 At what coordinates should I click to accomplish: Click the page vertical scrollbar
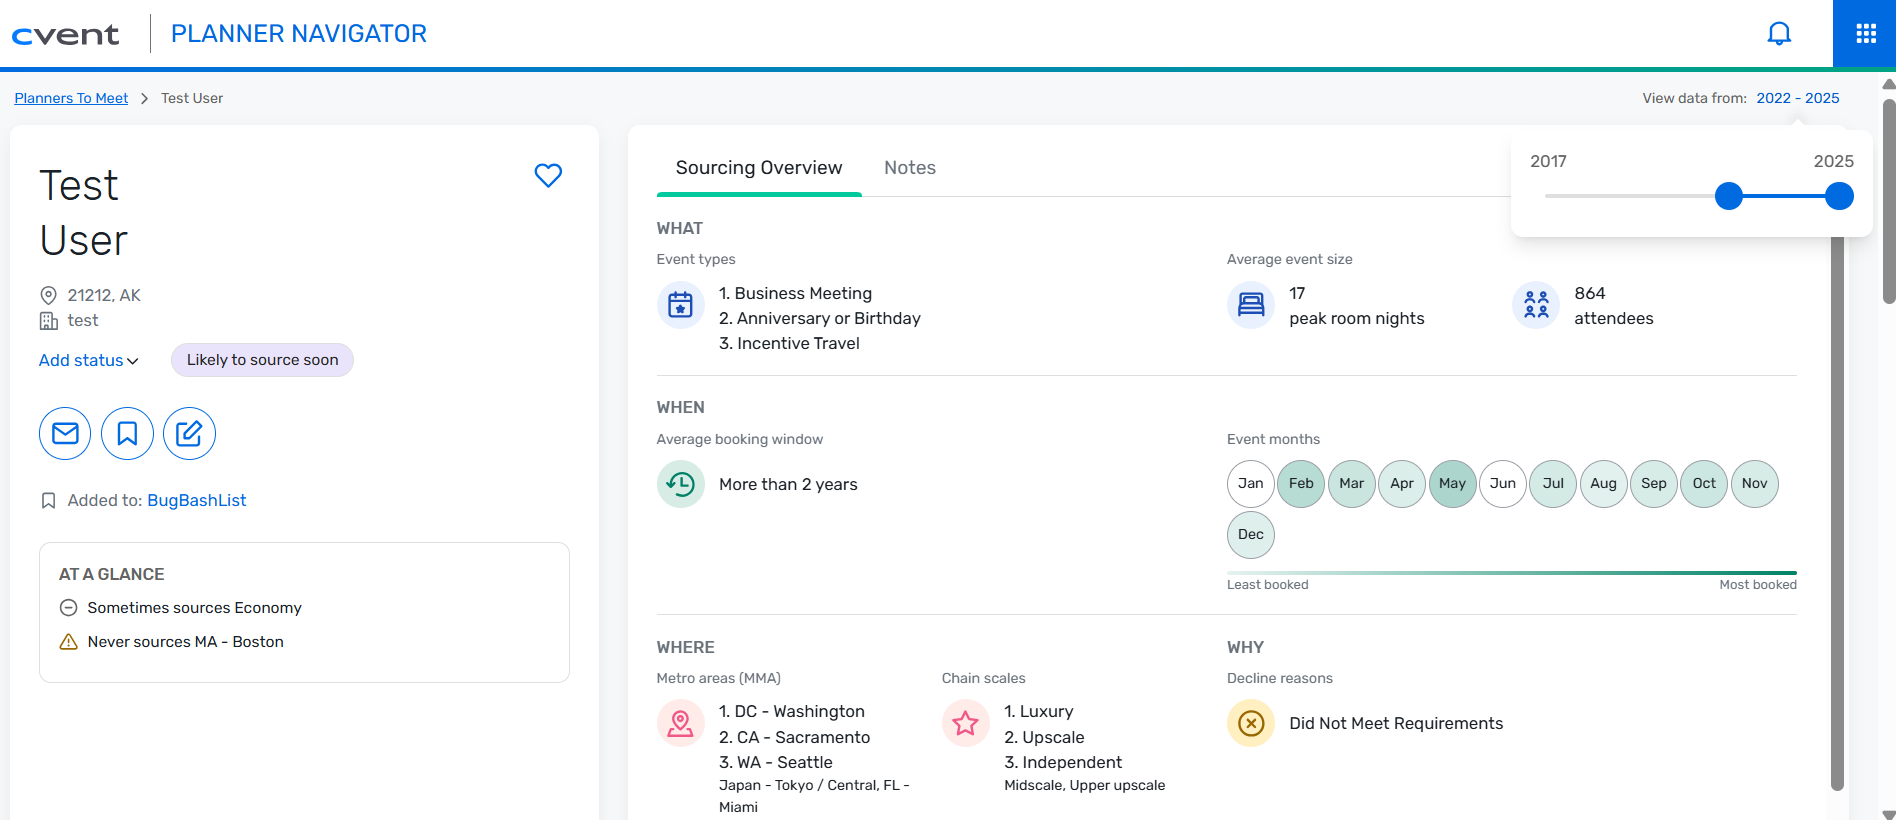click(1888, 200)
